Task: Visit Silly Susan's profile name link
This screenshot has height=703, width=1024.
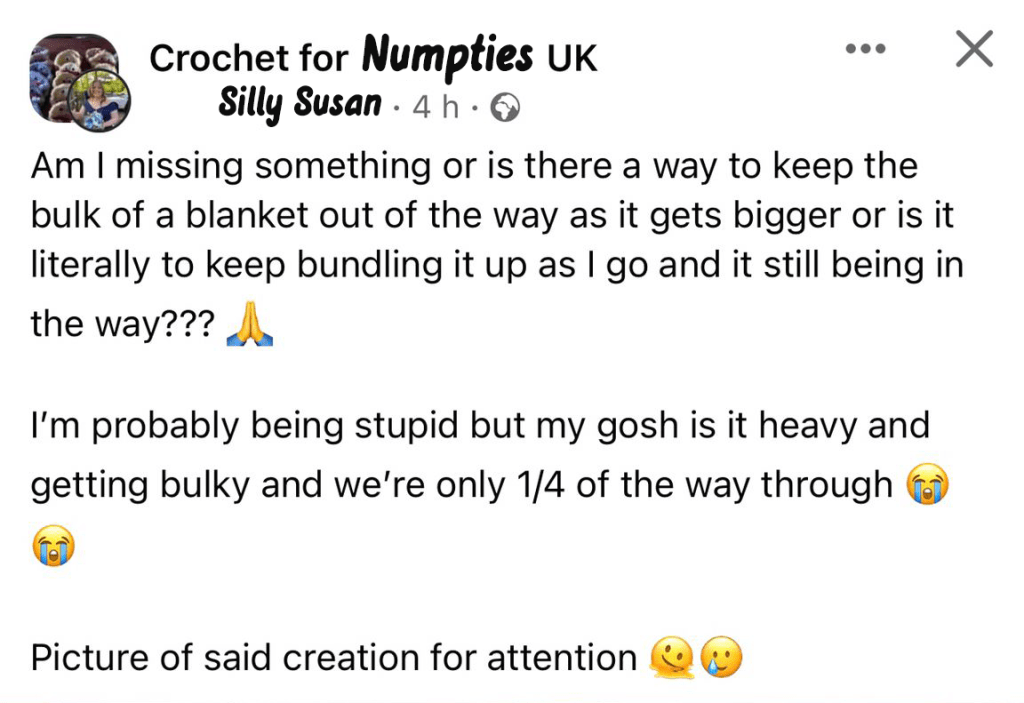Action: click(x=300, y=104)
